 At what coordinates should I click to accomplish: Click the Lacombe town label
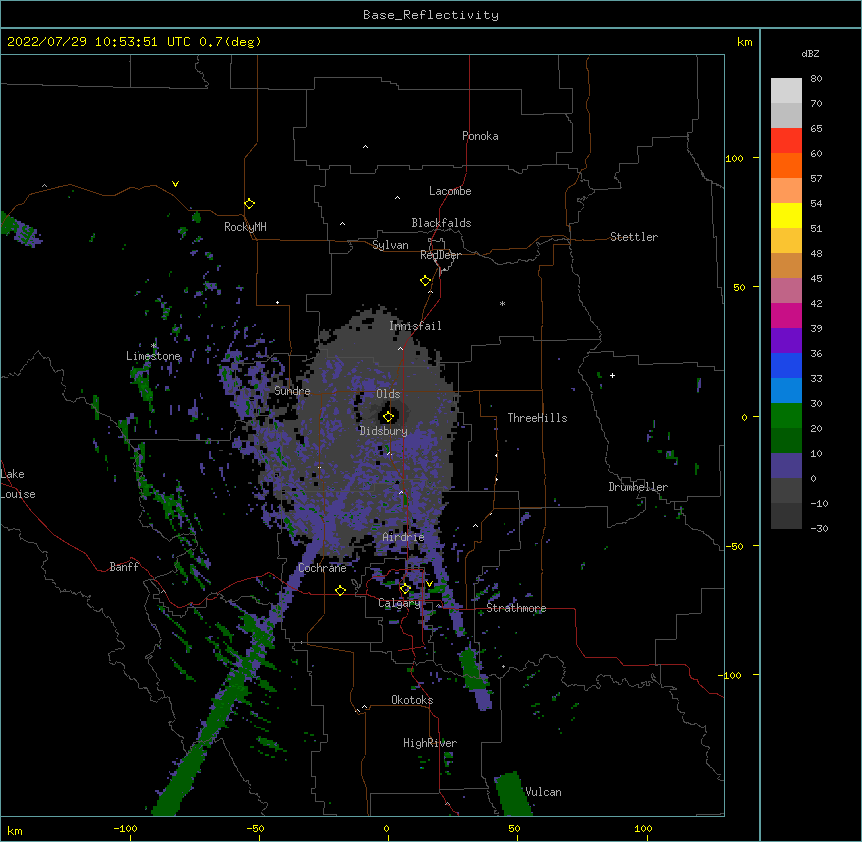coord(450,191)
